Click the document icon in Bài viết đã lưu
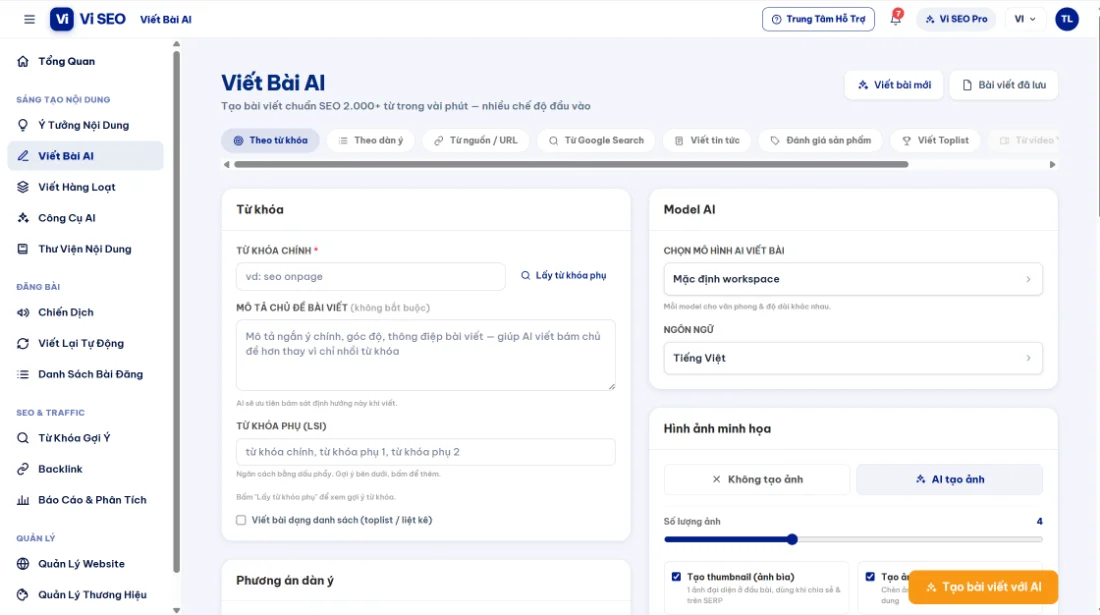The image size is (1100, 615). pos(967,85)
